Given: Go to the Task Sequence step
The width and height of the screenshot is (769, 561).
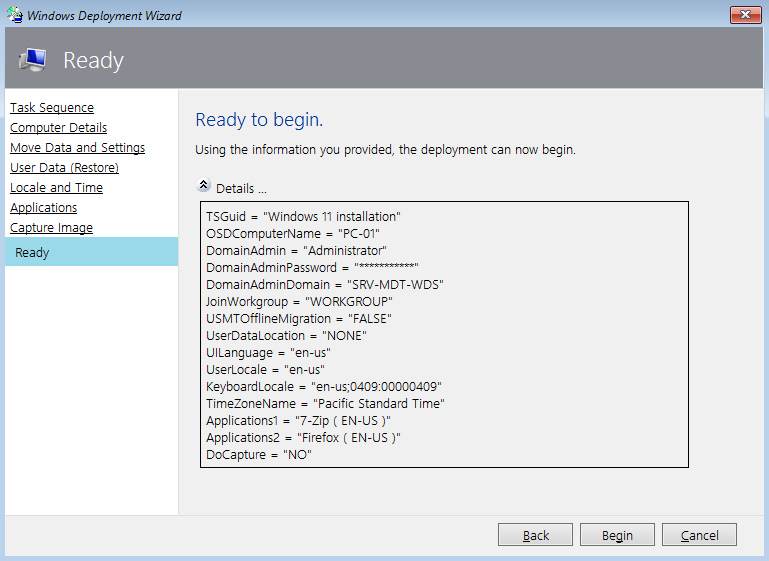Looking at the screenshot, I should tap(52, 107).
